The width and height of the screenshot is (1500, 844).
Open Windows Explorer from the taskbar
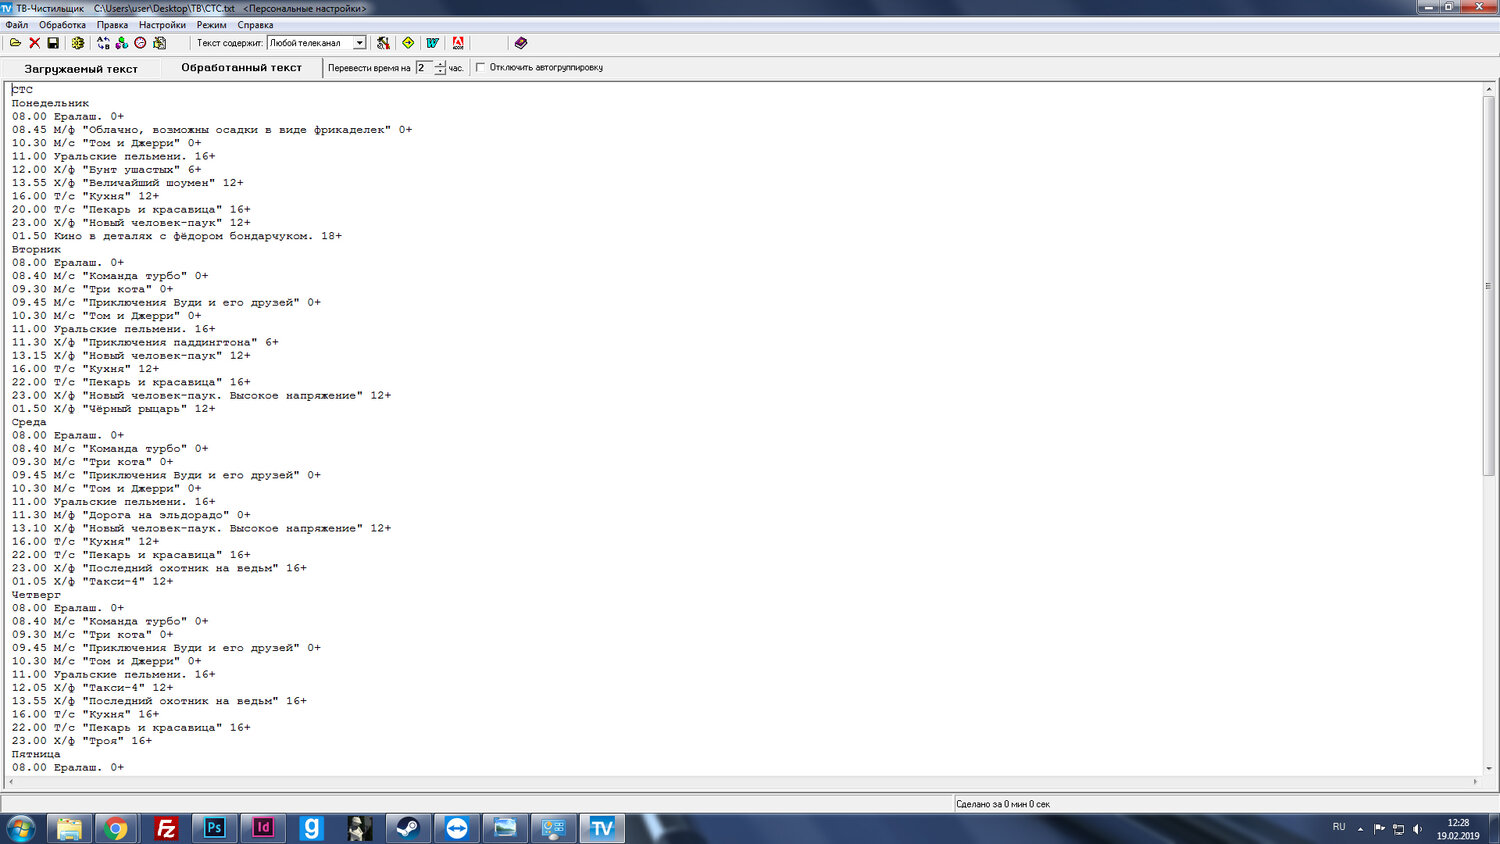[69, 828]
